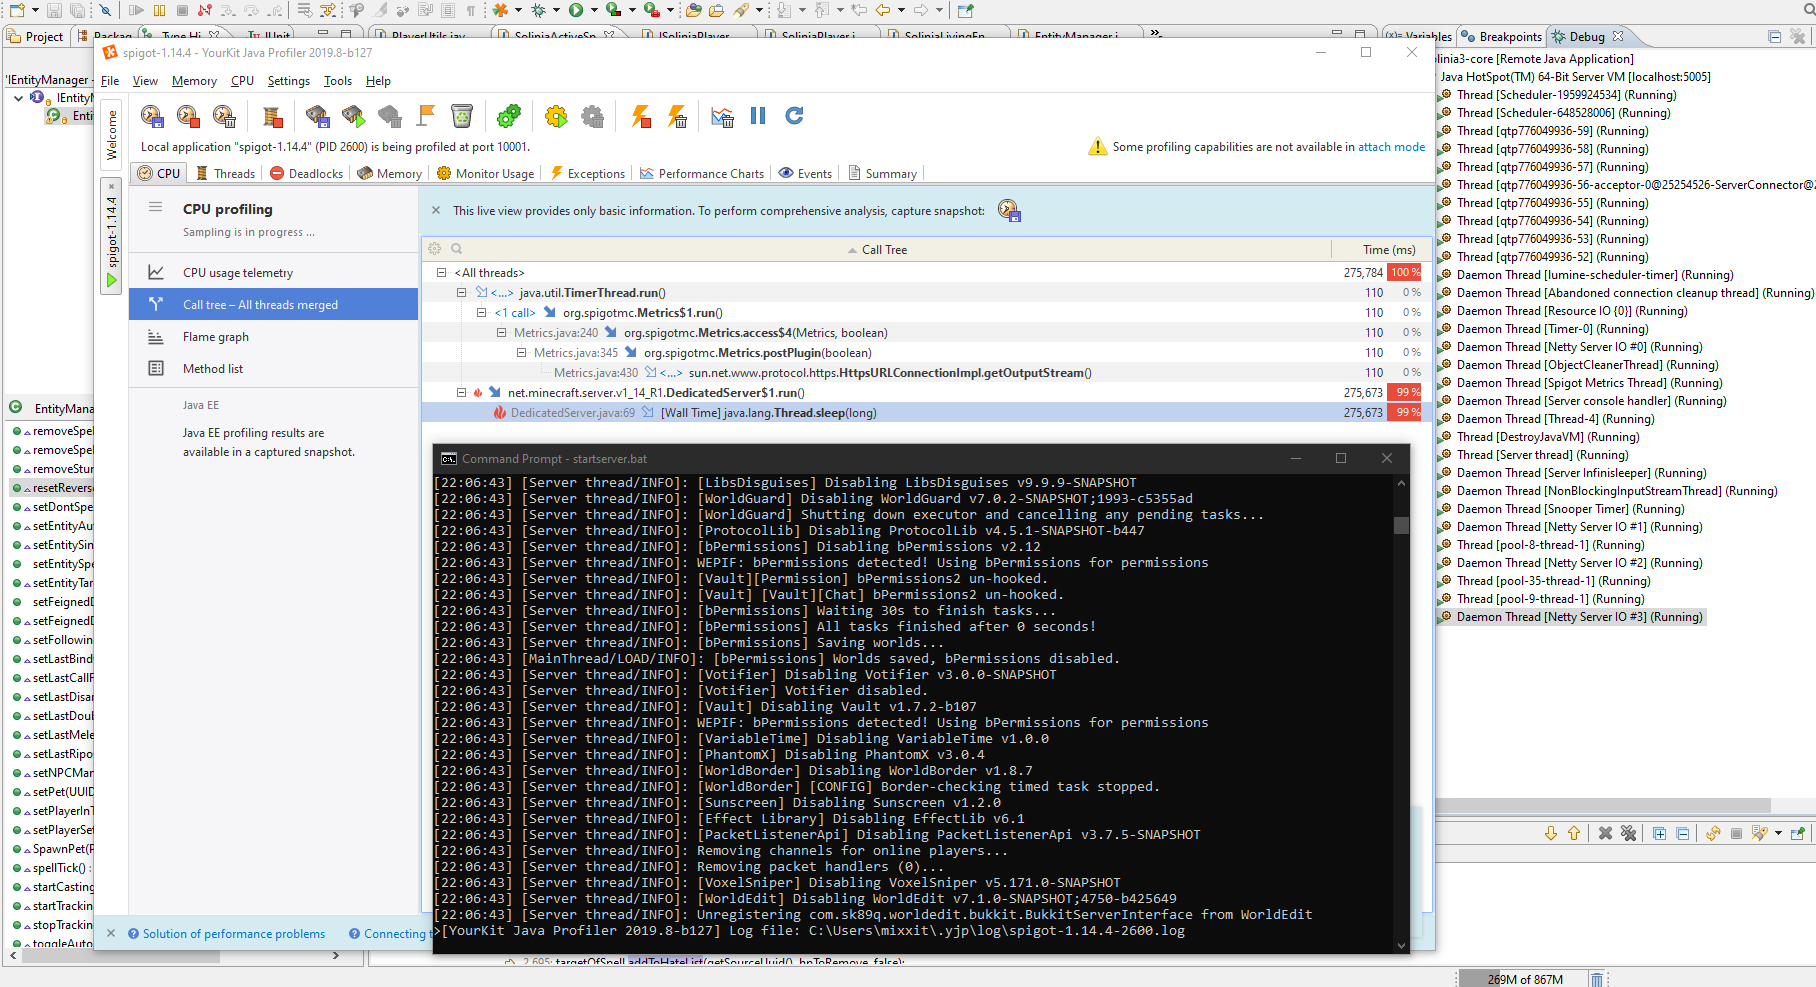This screenshot has width=1816, height=987.
Task: Click the orange flag Advance generation icon
Action: point(426,116)
